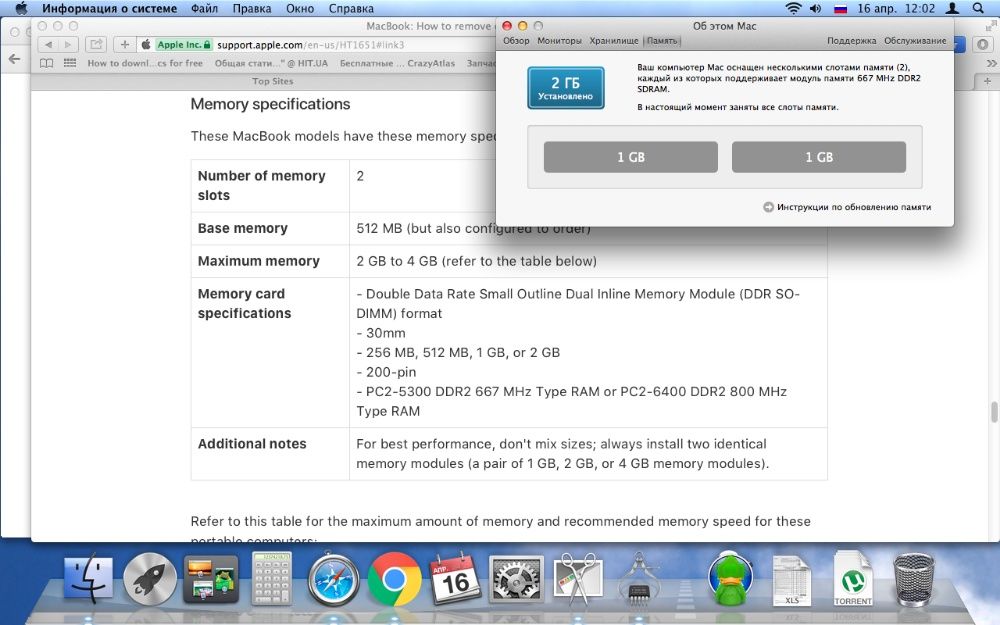This screenshot has width=1000, height=625.
Task: Click the volume icon in menu bar
Action: coord(816,8)
